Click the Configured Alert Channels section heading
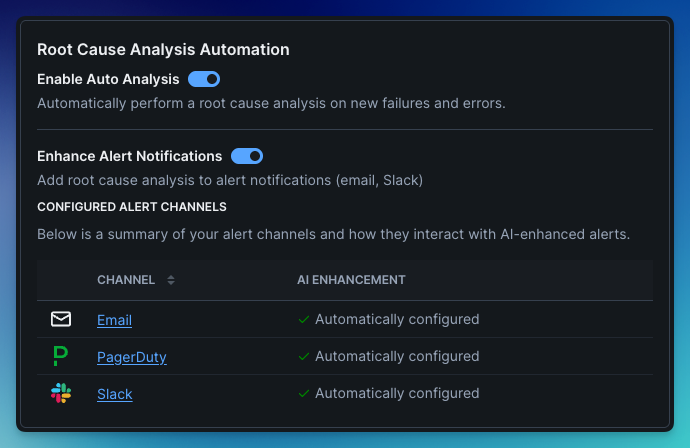This screenshot has height=448, width=690. pos(131,207)
